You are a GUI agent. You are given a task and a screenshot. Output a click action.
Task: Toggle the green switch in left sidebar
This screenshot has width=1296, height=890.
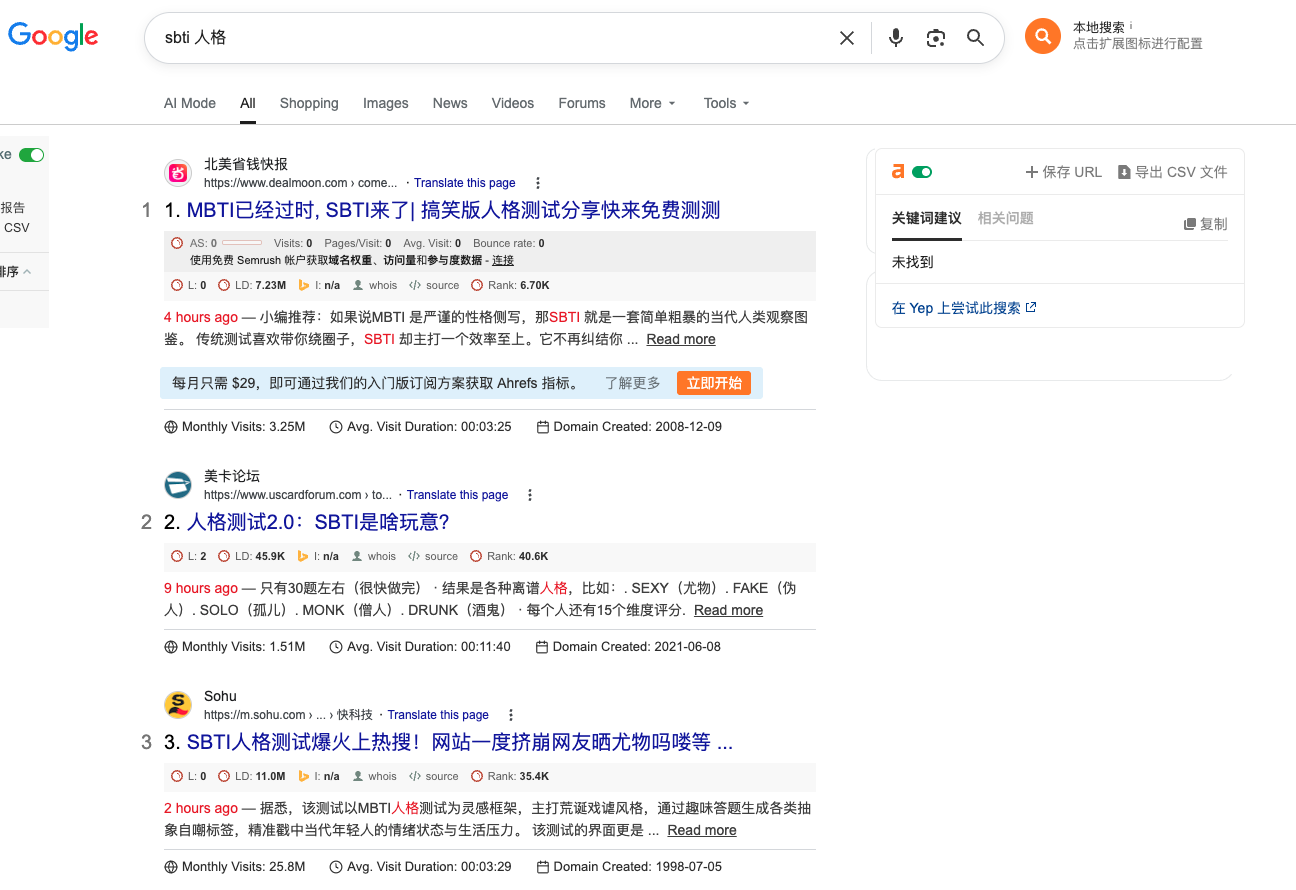click(x=32, y=155)
